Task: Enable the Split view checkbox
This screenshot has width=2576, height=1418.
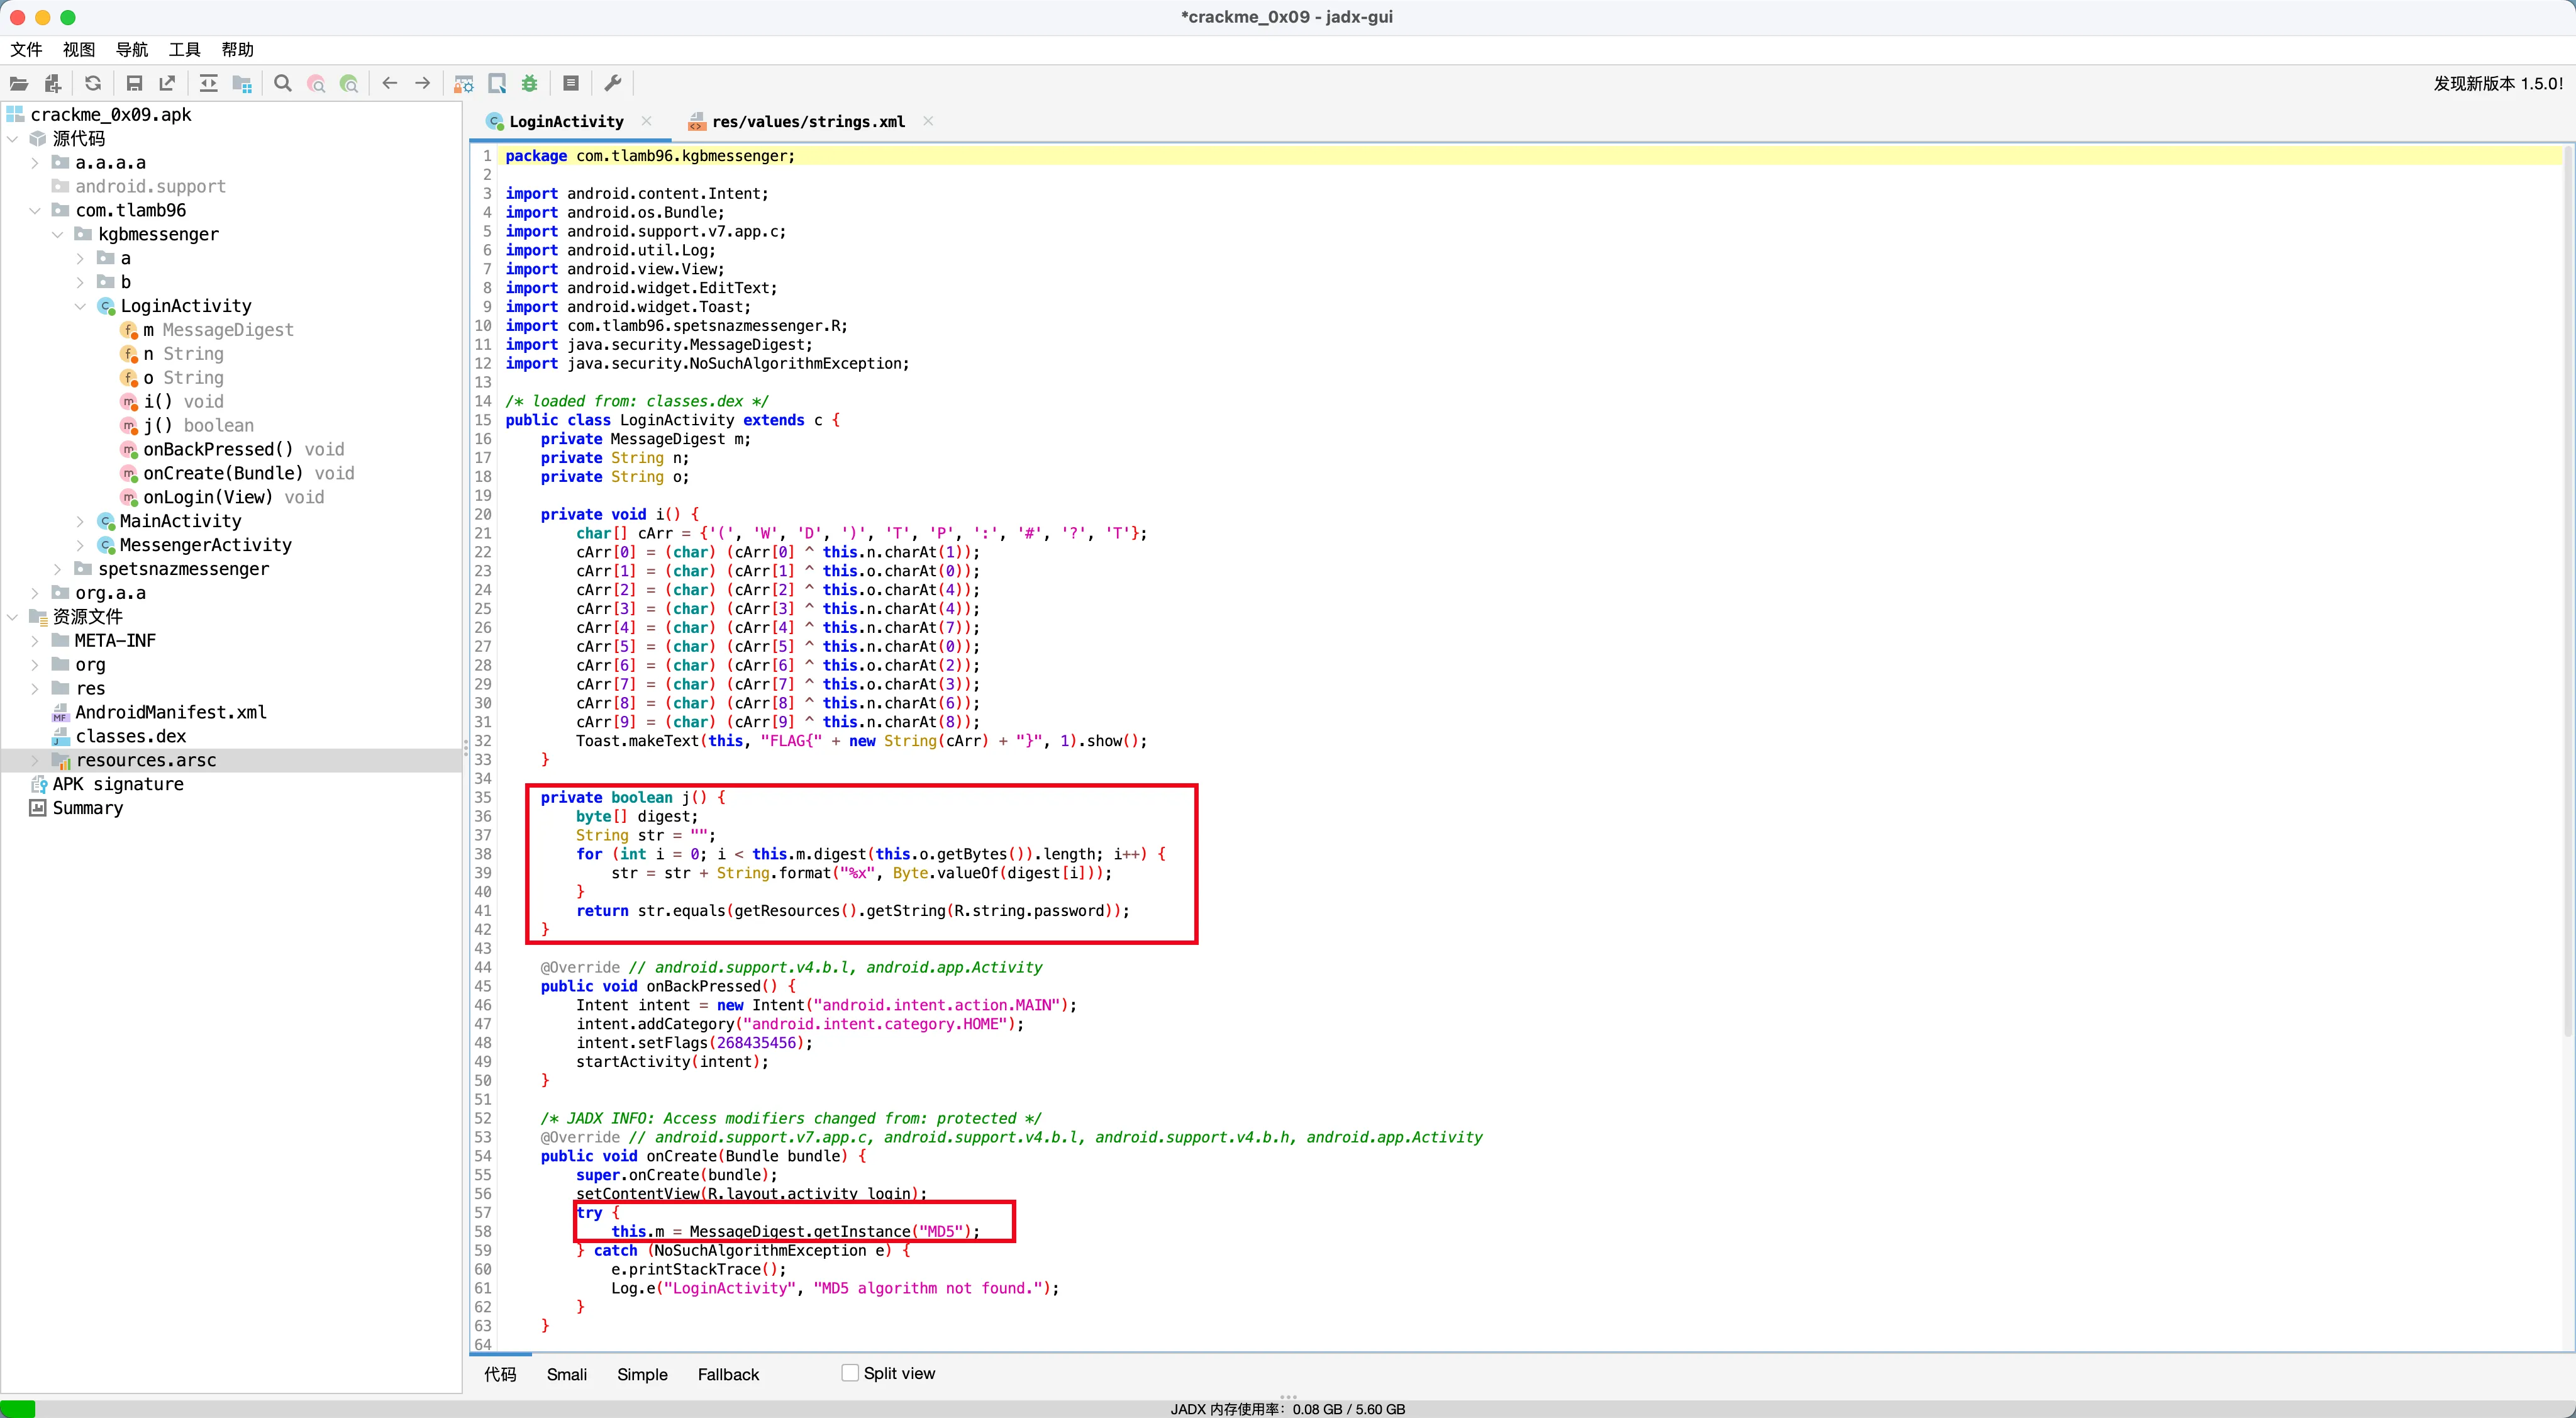Action: (x=850, y=1373)
